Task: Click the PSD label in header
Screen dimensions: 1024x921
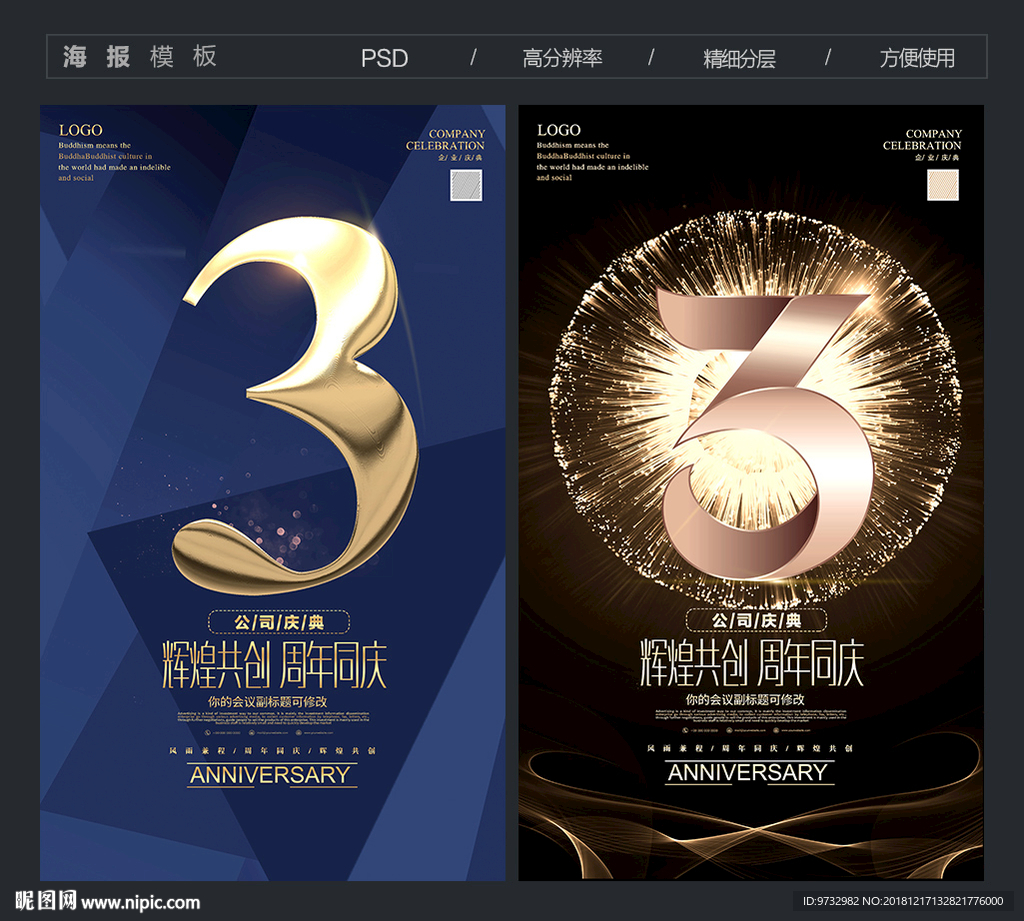Action: (x=385, y=59)
